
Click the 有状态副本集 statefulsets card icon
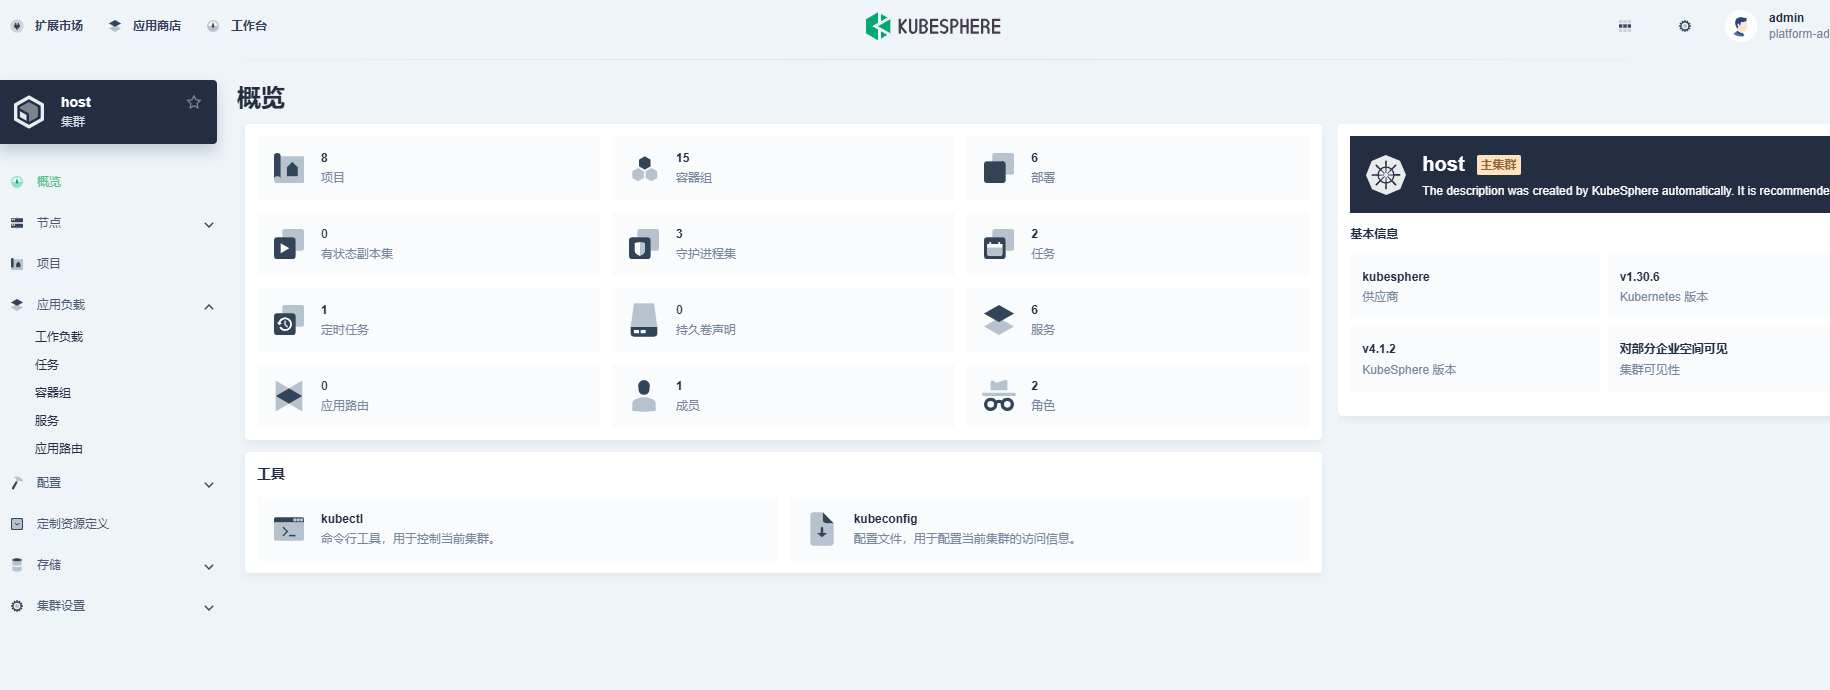[289, 244]
